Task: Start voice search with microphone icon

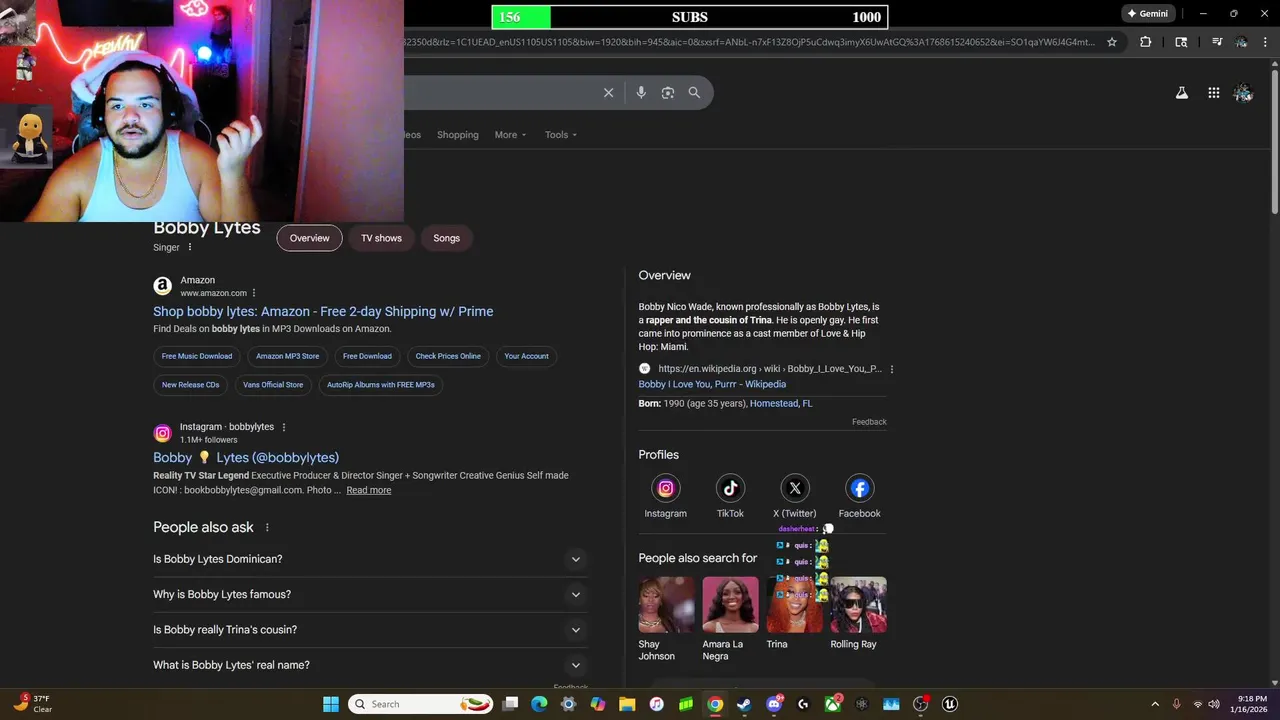Action: click(x=641, y=92)
